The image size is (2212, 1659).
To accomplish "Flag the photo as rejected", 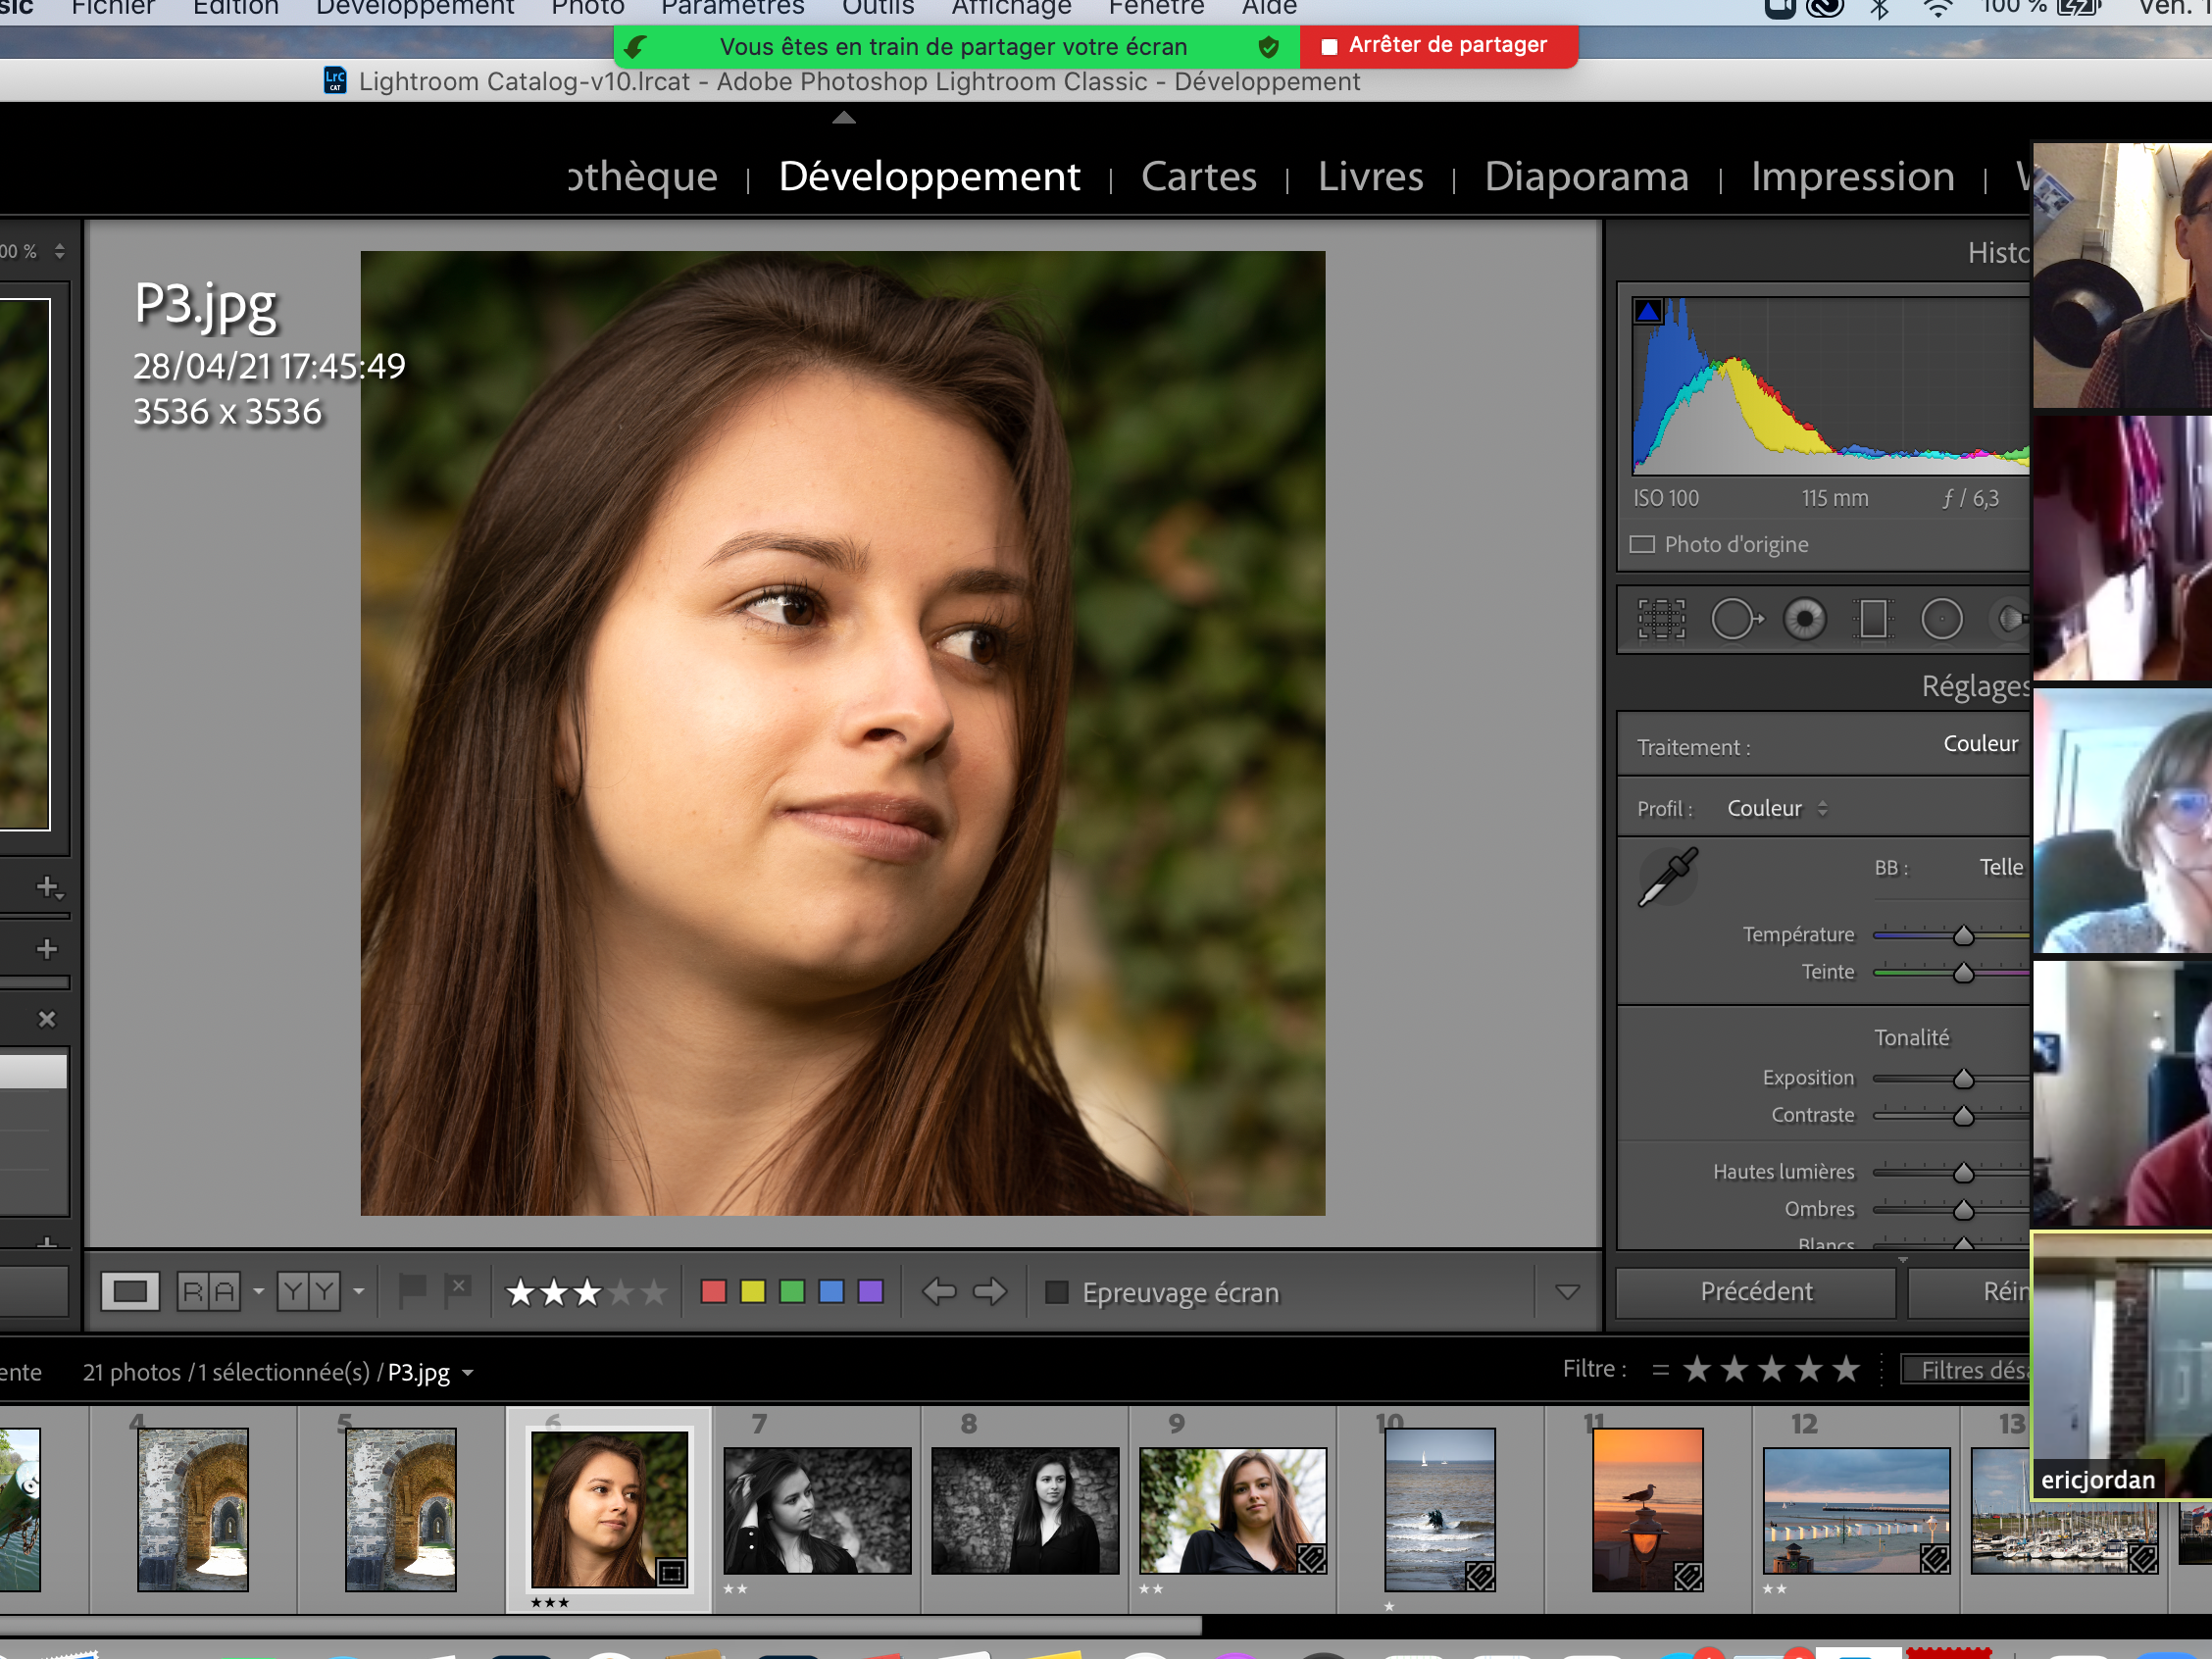I will [458, 1290].
